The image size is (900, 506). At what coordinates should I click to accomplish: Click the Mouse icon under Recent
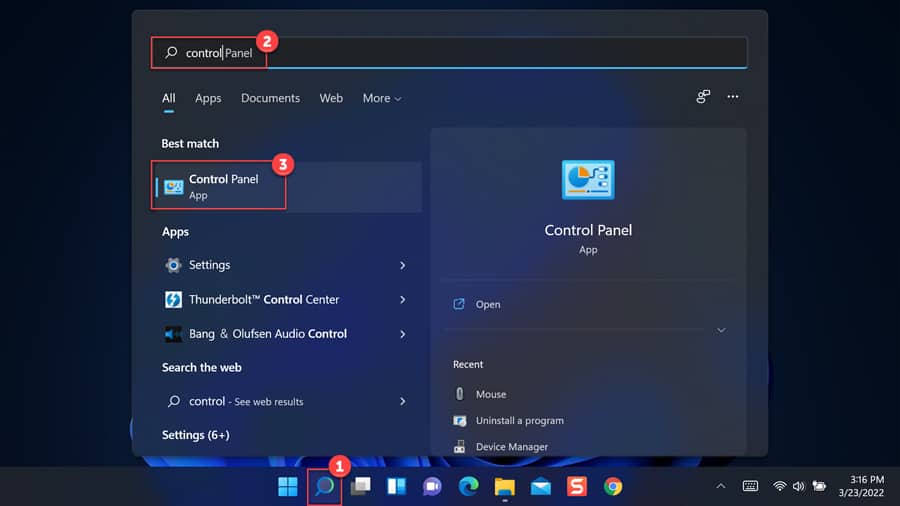pyautogui.click(x=459, y=394)
